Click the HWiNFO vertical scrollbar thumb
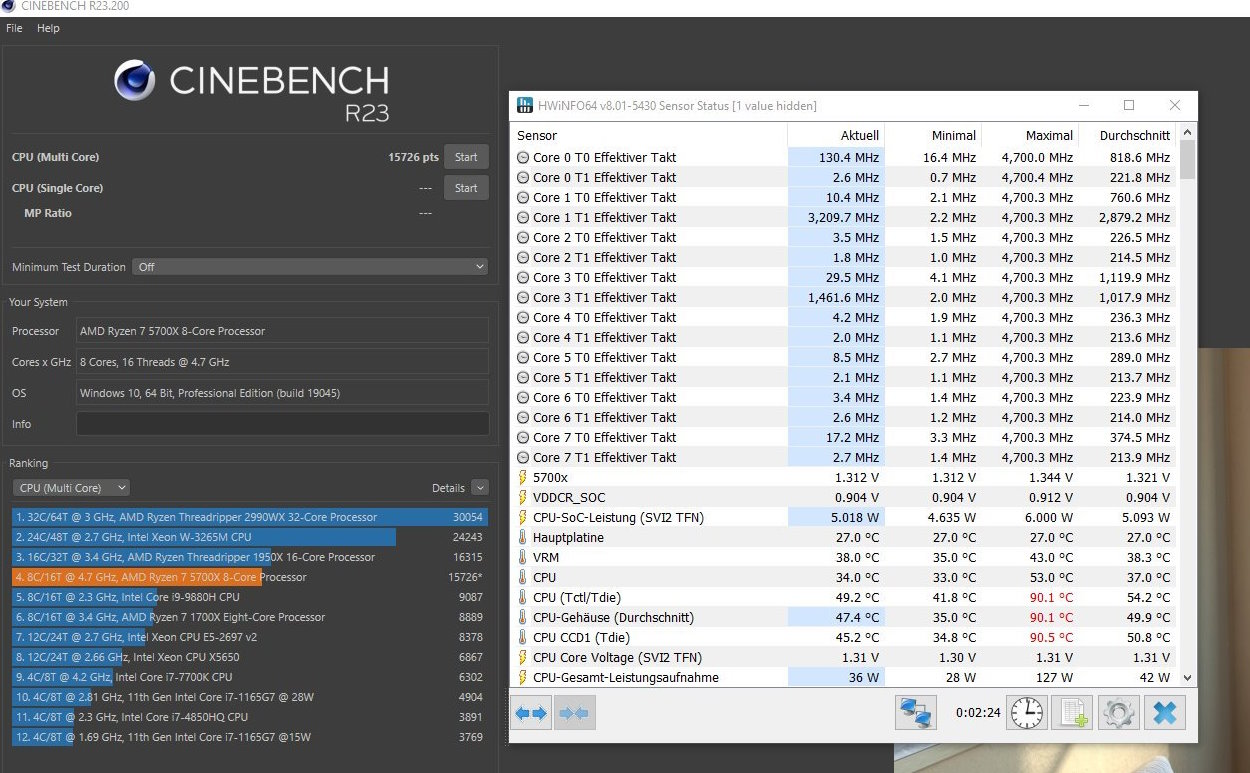The image size is (1250, 773). pyautogui.click(x=1187, y=159)
